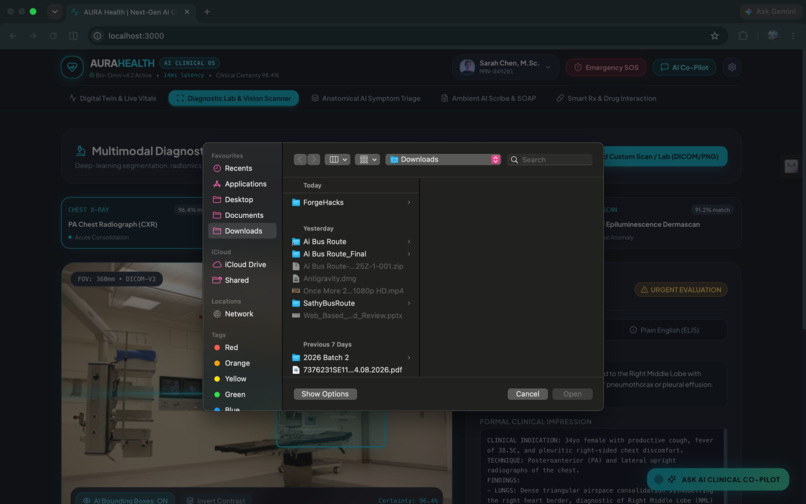Screen dimensions: 806x504
Task: Open column view options dropdown
Action: pos(337,159)
